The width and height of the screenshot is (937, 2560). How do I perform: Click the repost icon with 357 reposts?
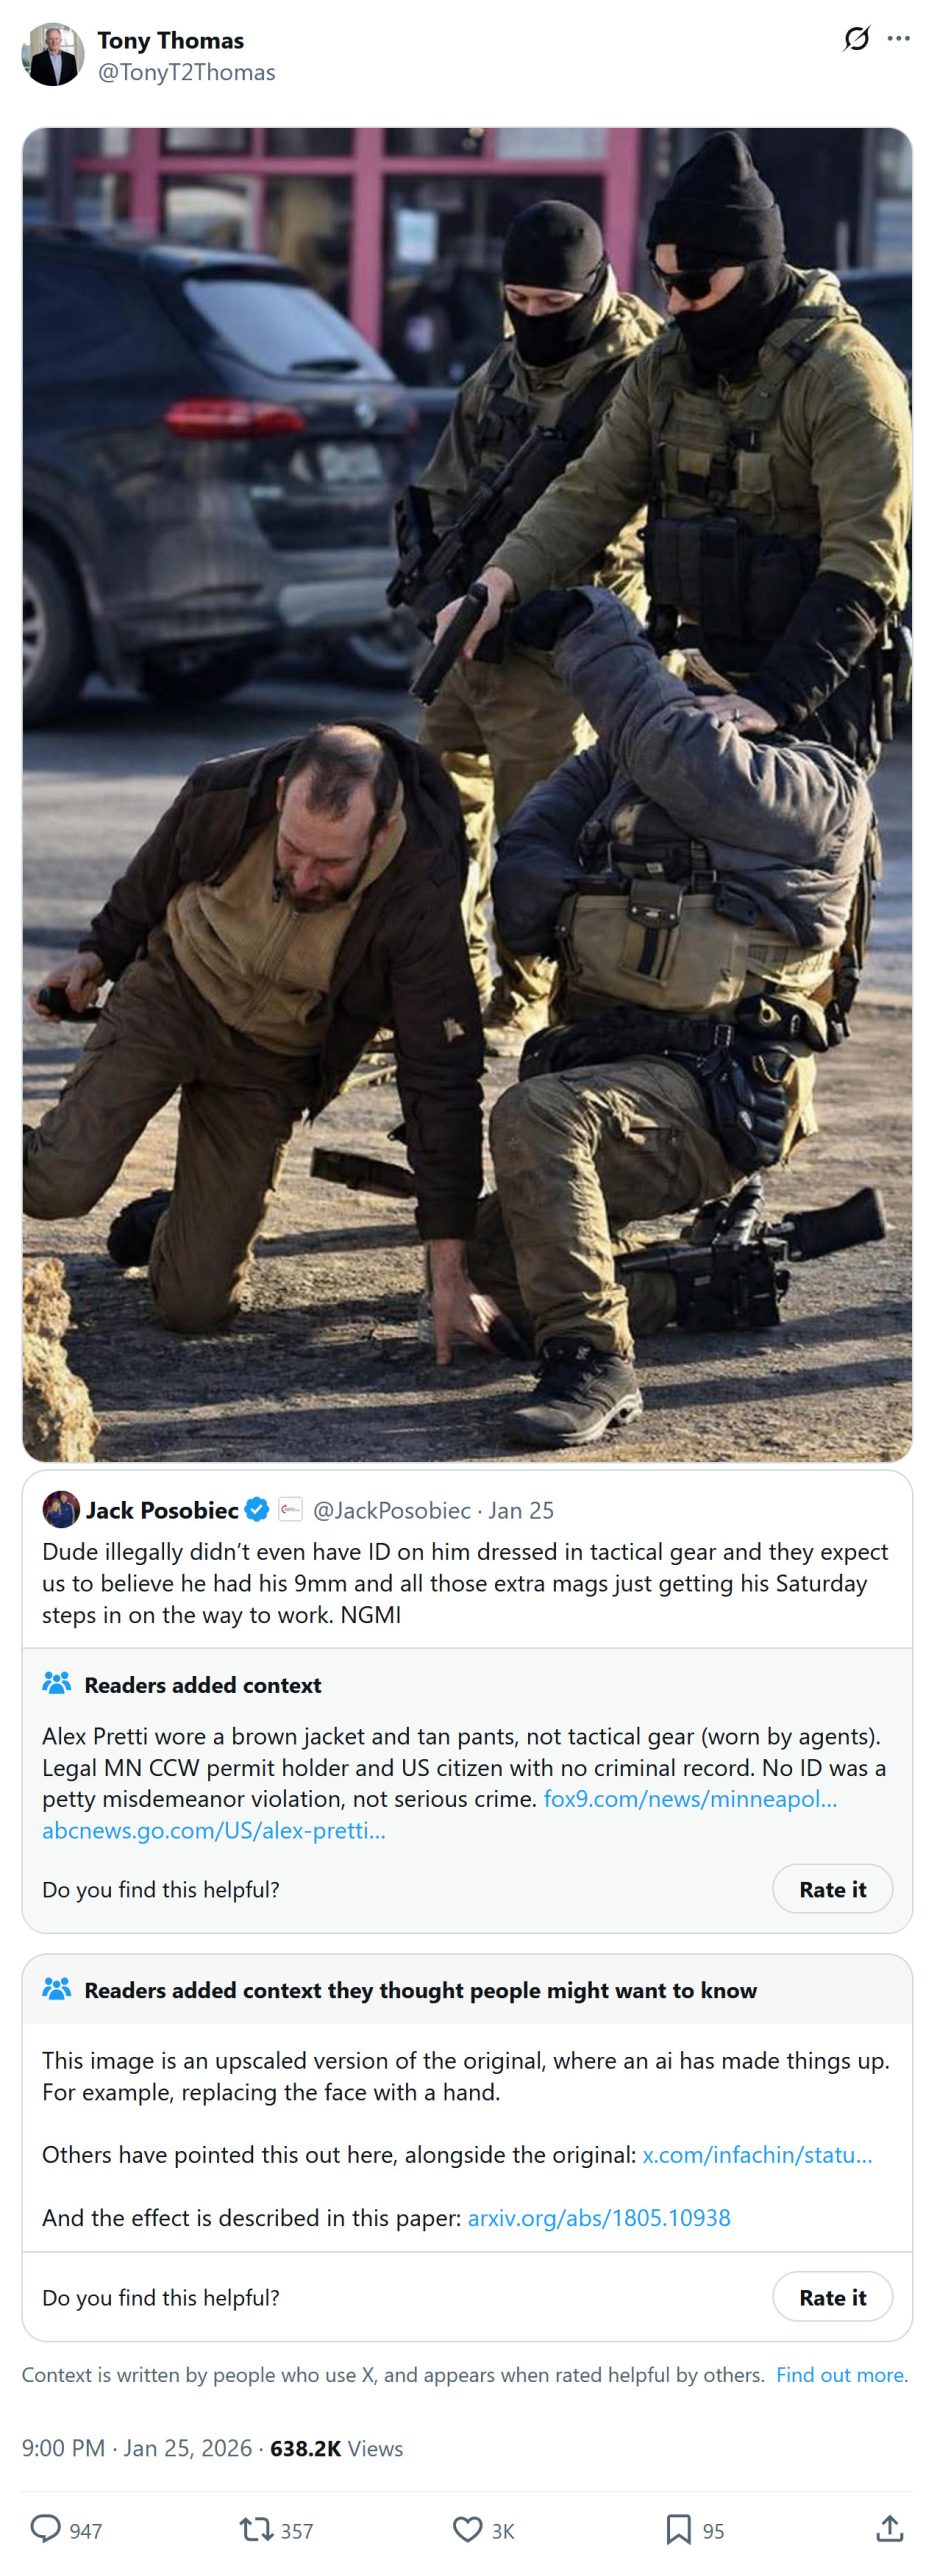(x=256, y=2530)
